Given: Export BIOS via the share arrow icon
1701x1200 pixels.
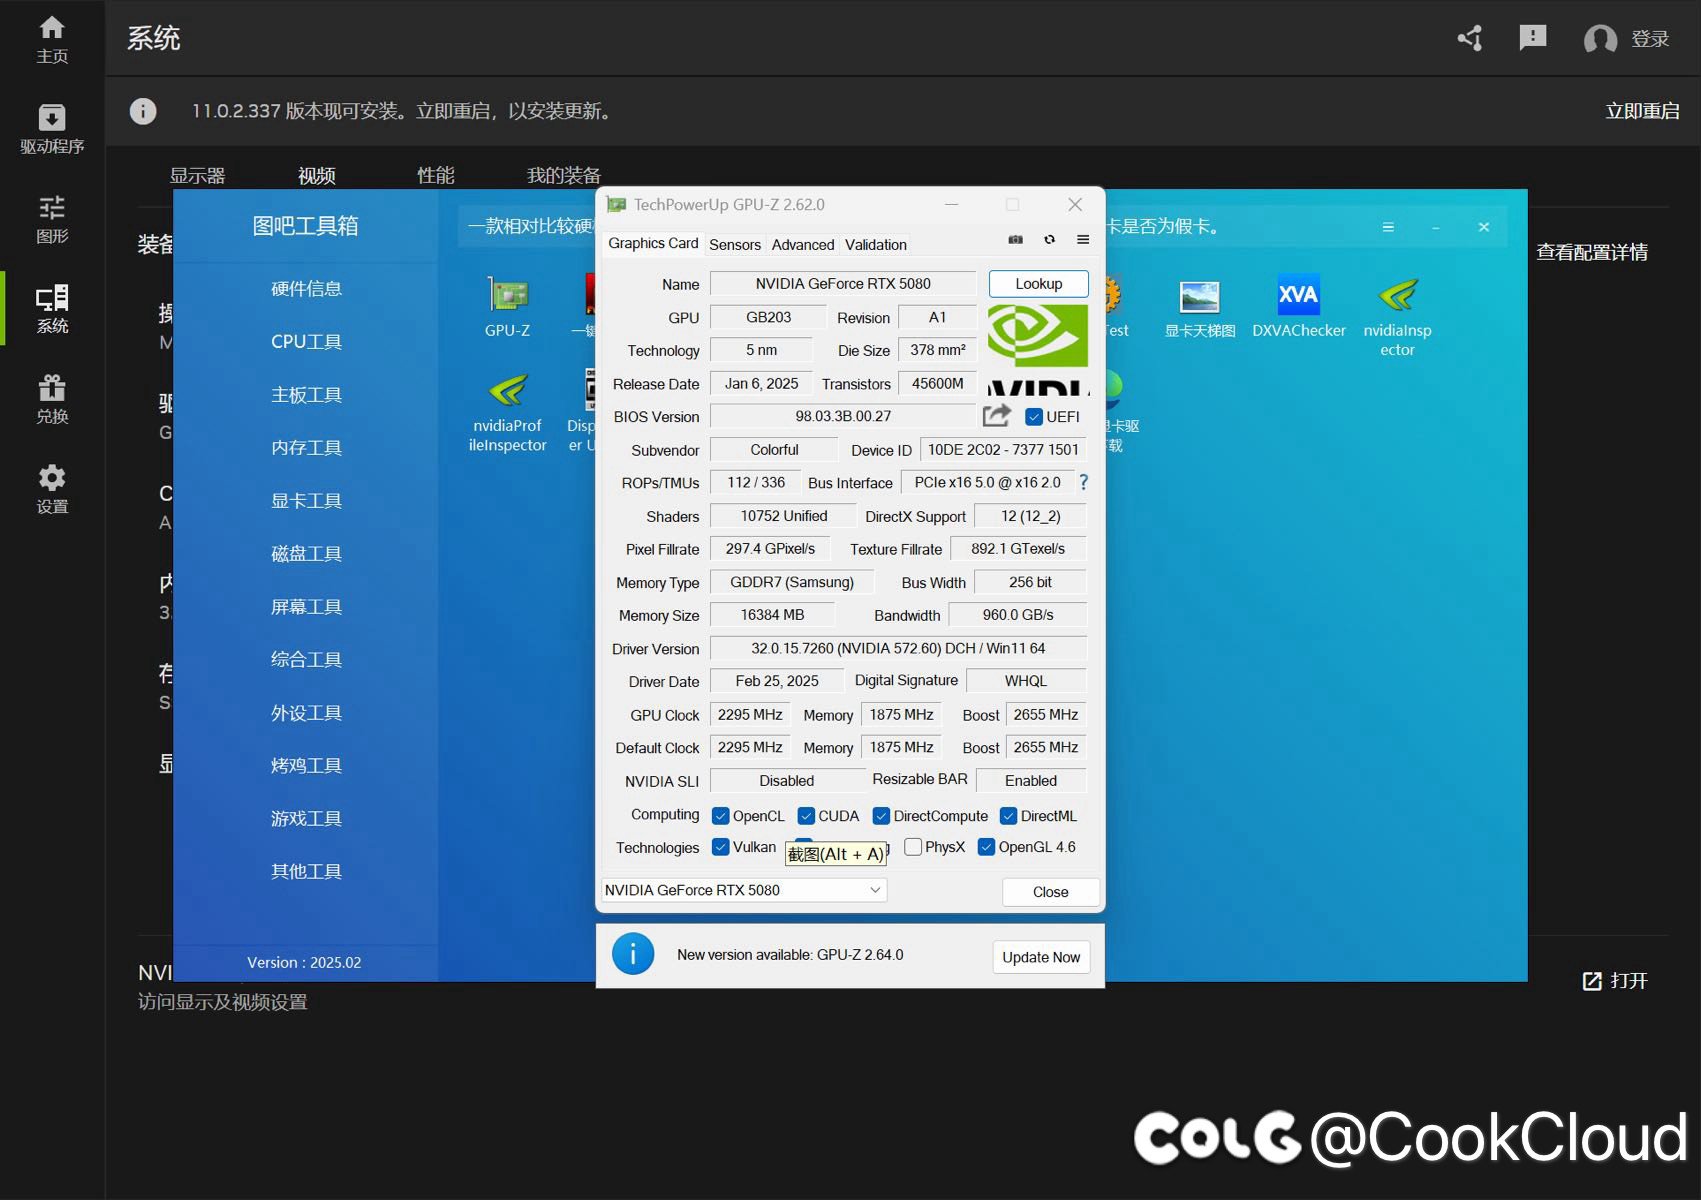Looking at the screenshot, I should click(x=997, y=415).
